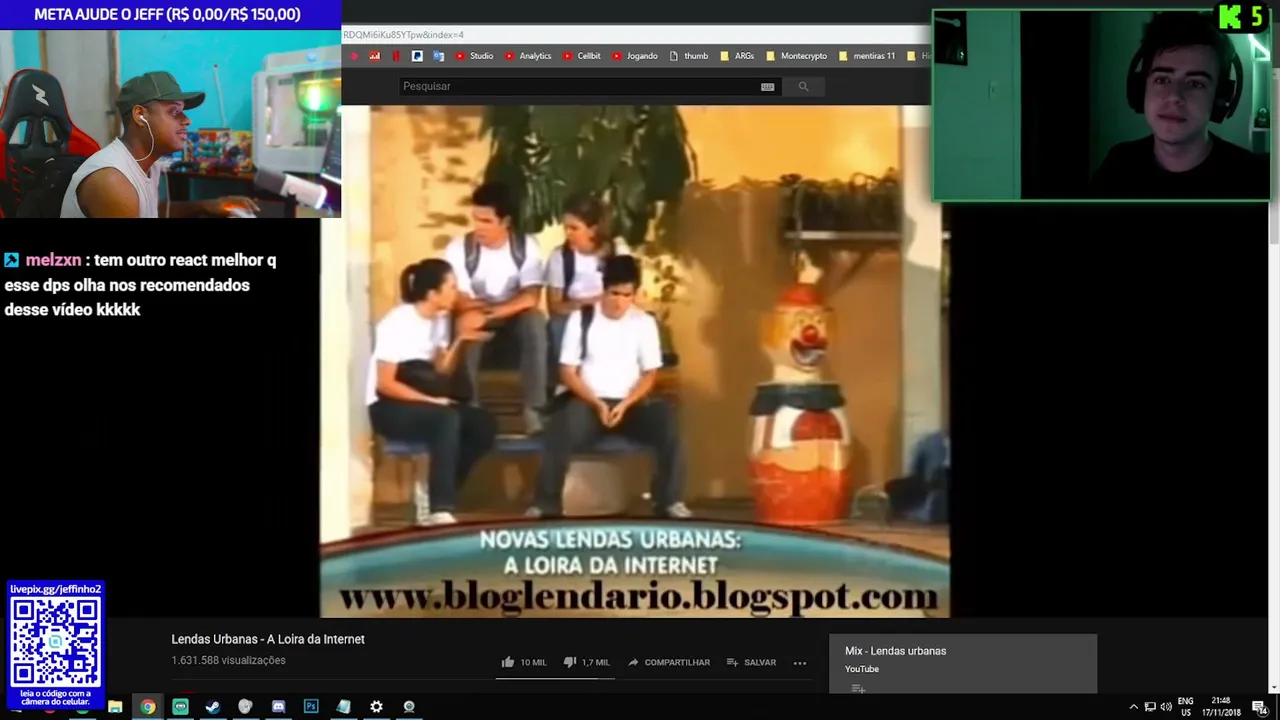This screenshot has height=720, width=1280.
Task: Open the three-dot more actions menu
Action: (800, 662)
